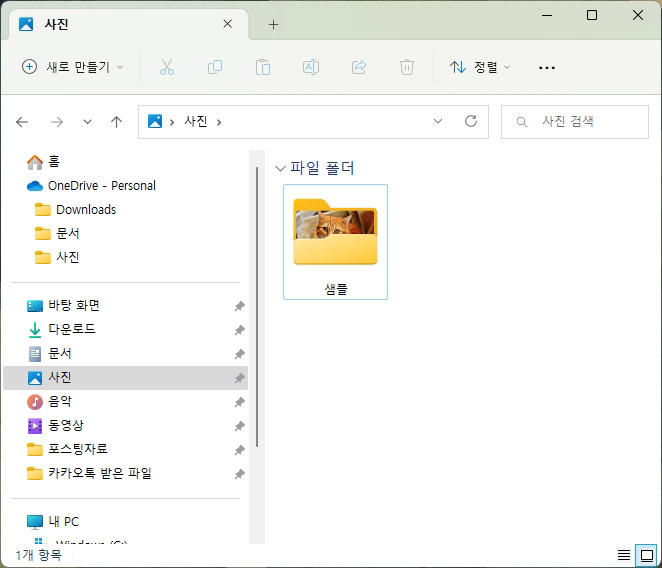
Task: Select the 사진 window tab
Action: tap(128, 24)
